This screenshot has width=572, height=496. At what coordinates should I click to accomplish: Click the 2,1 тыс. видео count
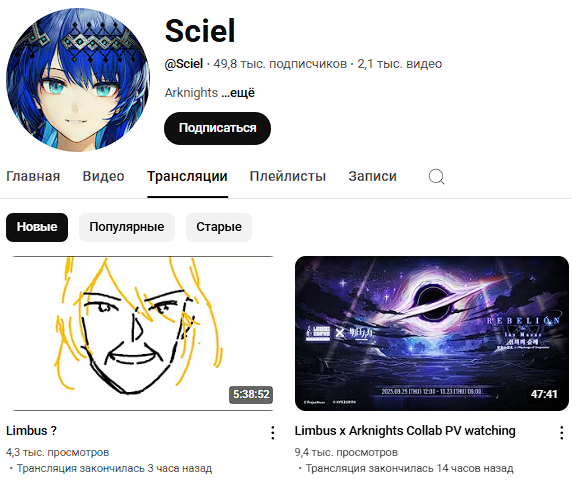pos(399,64)
